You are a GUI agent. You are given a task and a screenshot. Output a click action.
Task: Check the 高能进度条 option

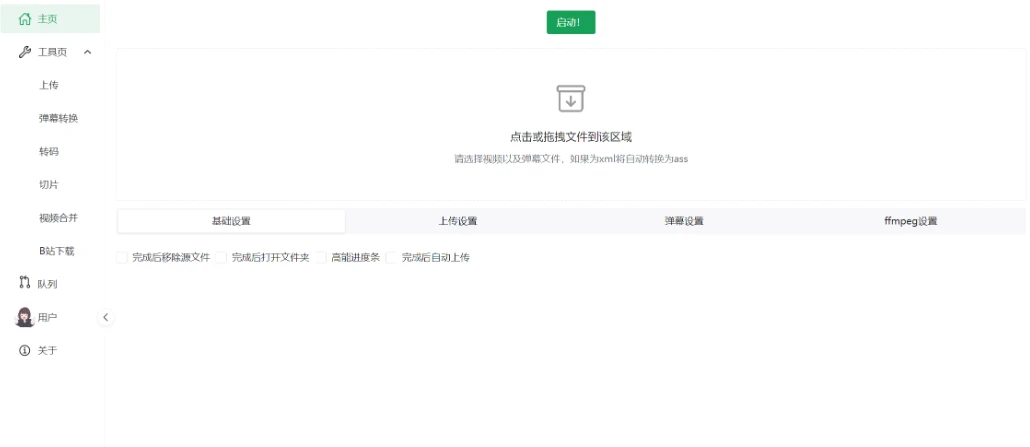[321, 257]
